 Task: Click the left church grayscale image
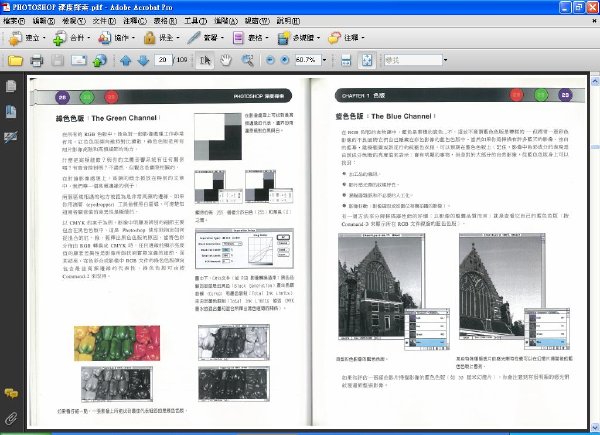(x=381, y=287)
